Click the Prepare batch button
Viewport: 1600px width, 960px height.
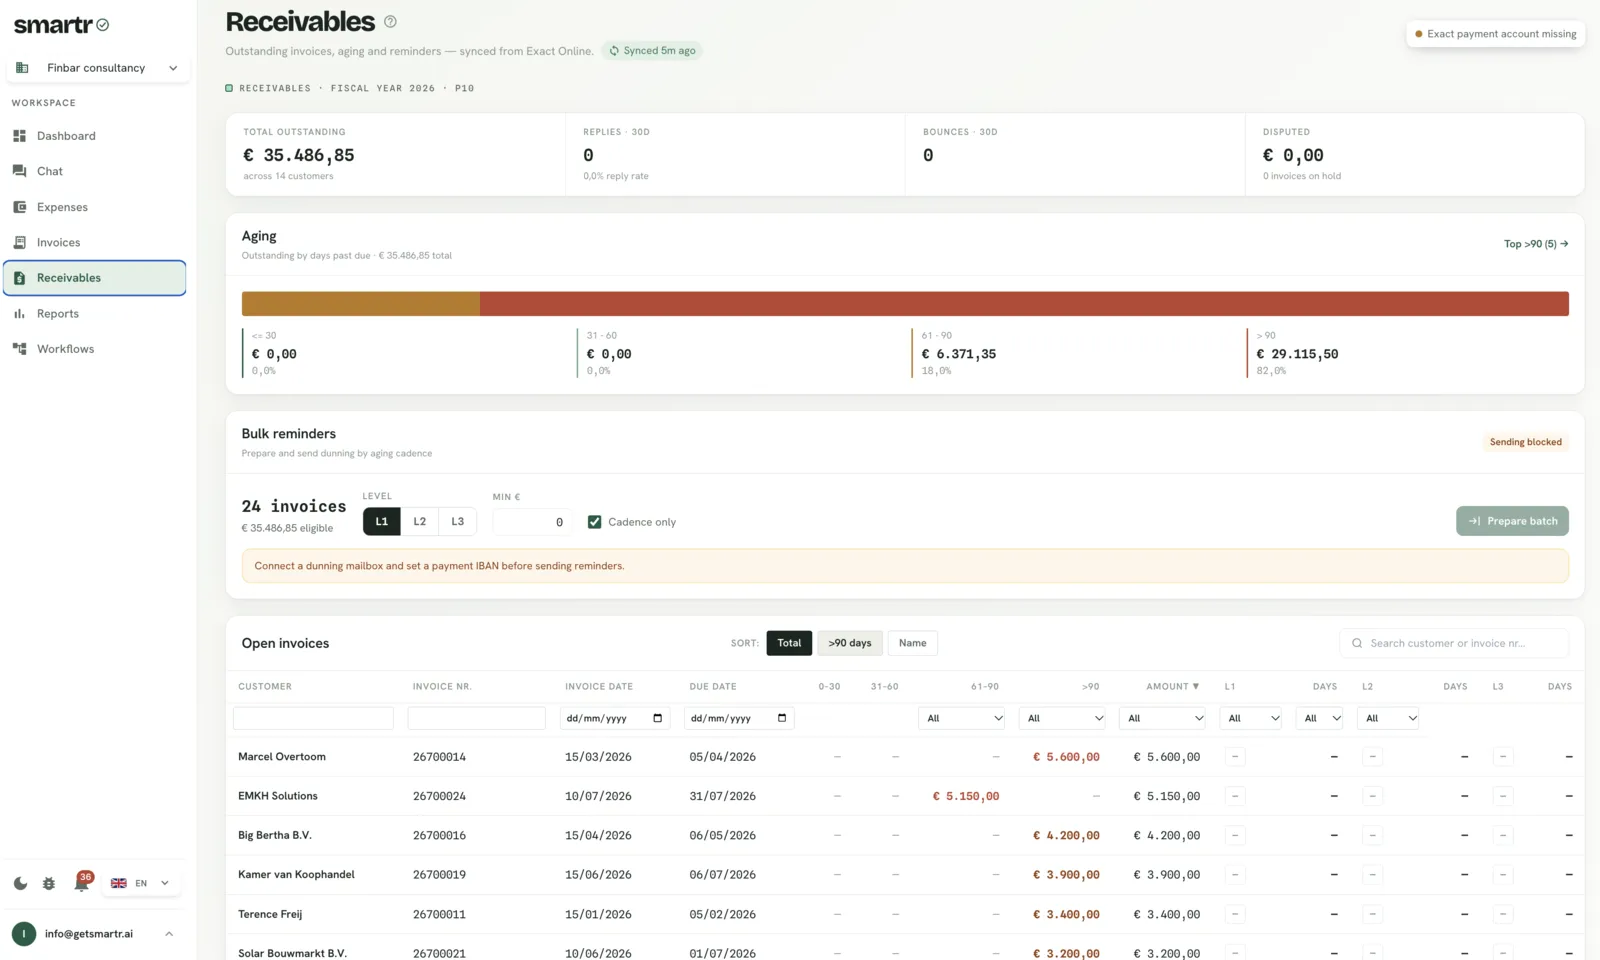coord(1512,521)
